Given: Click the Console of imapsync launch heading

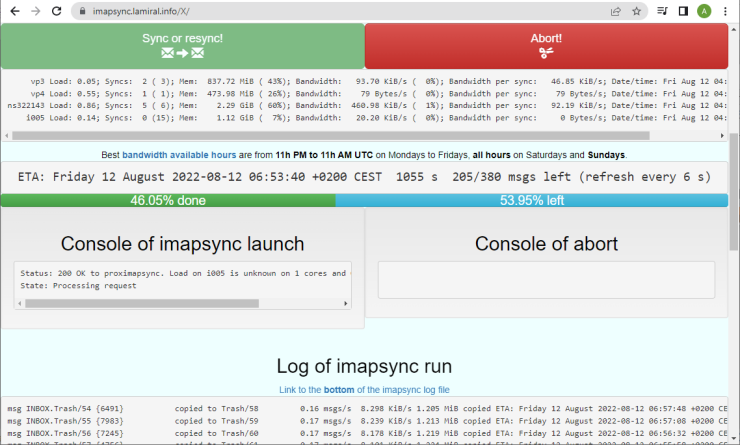Looking at the screenshot, I should tap(183, 244).
